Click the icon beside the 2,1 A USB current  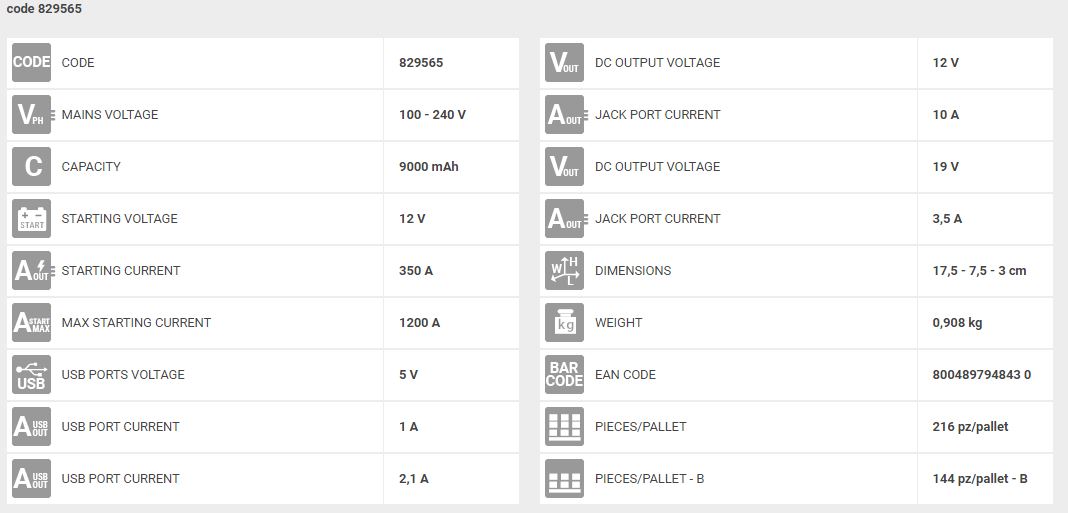[x=31, y=479]
